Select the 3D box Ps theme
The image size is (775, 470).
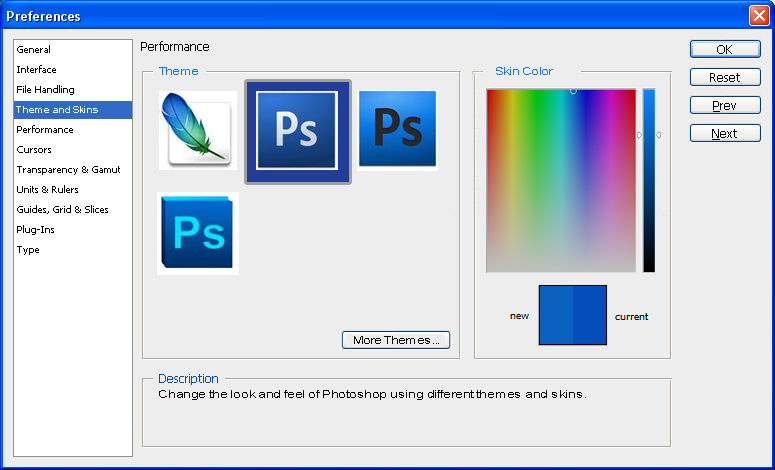(x=198, y=233)
